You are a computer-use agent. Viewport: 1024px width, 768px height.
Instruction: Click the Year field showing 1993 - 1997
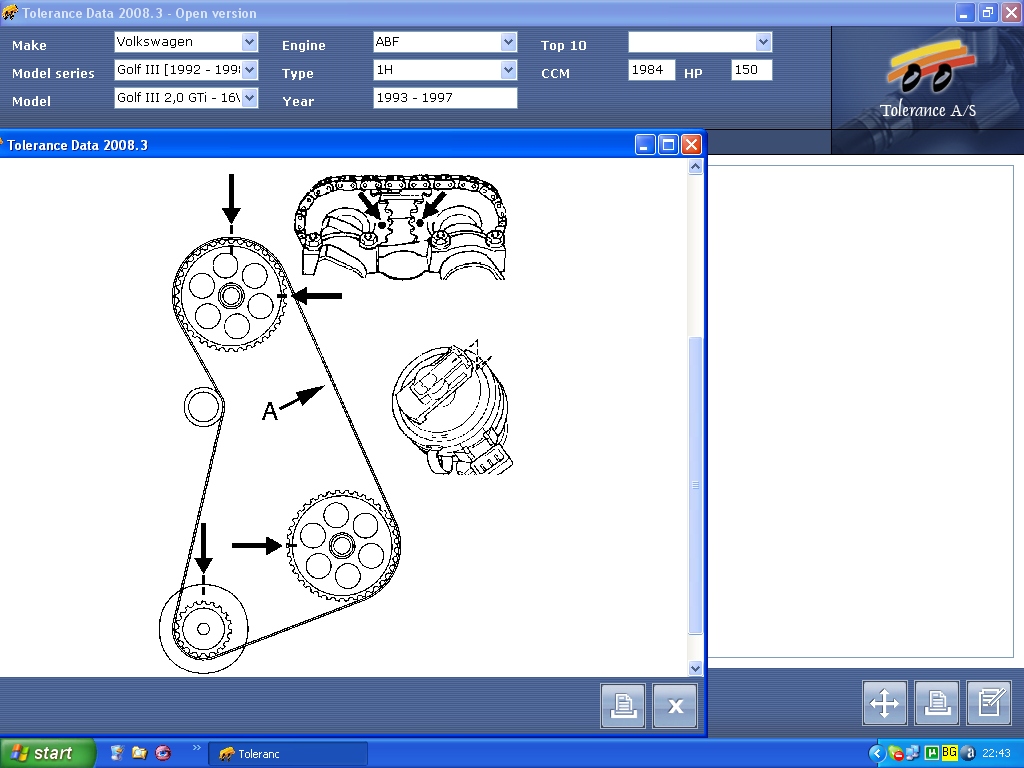coord(445,98)
